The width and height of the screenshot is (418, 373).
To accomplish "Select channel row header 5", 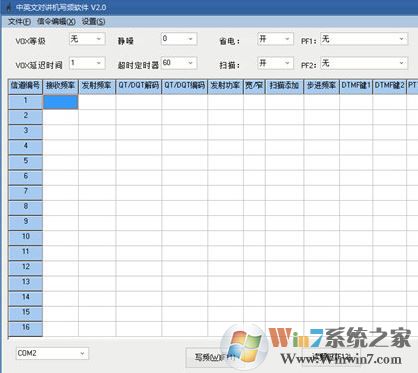I will click(25, 162).
